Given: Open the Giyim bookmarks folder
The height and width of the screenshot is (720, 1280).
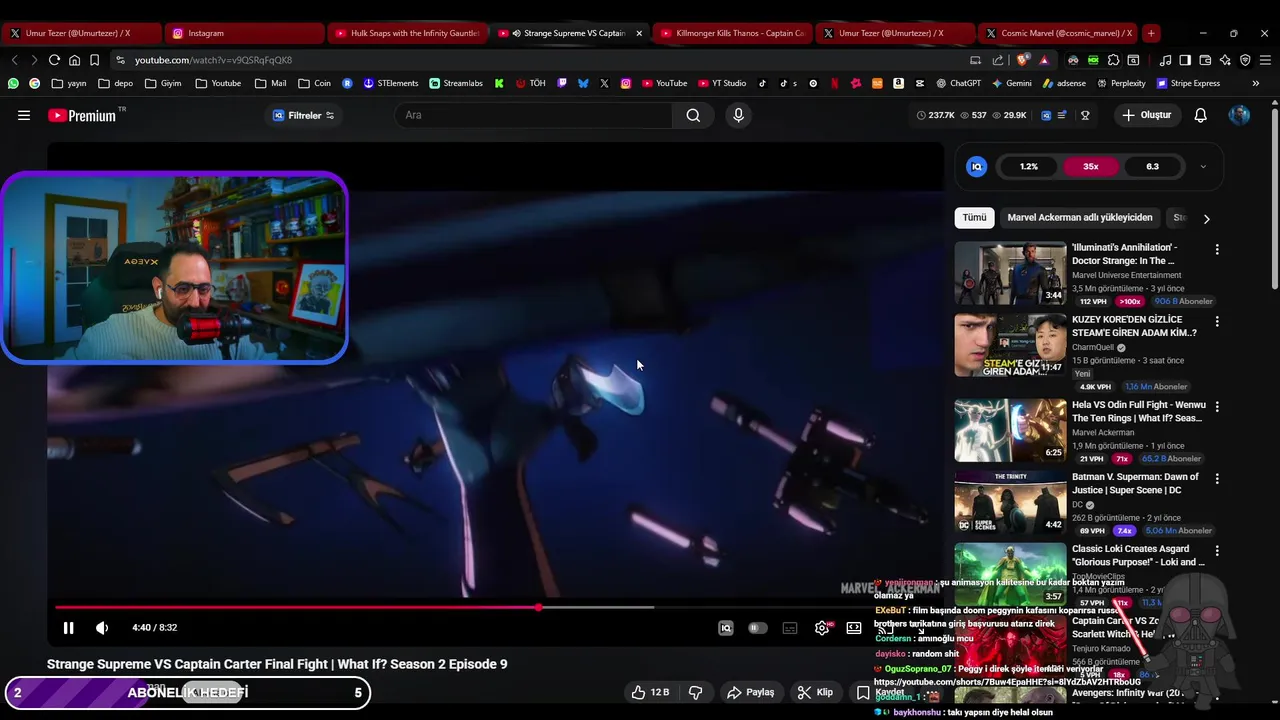Looking at the screenshot, I should pos(163,83).
